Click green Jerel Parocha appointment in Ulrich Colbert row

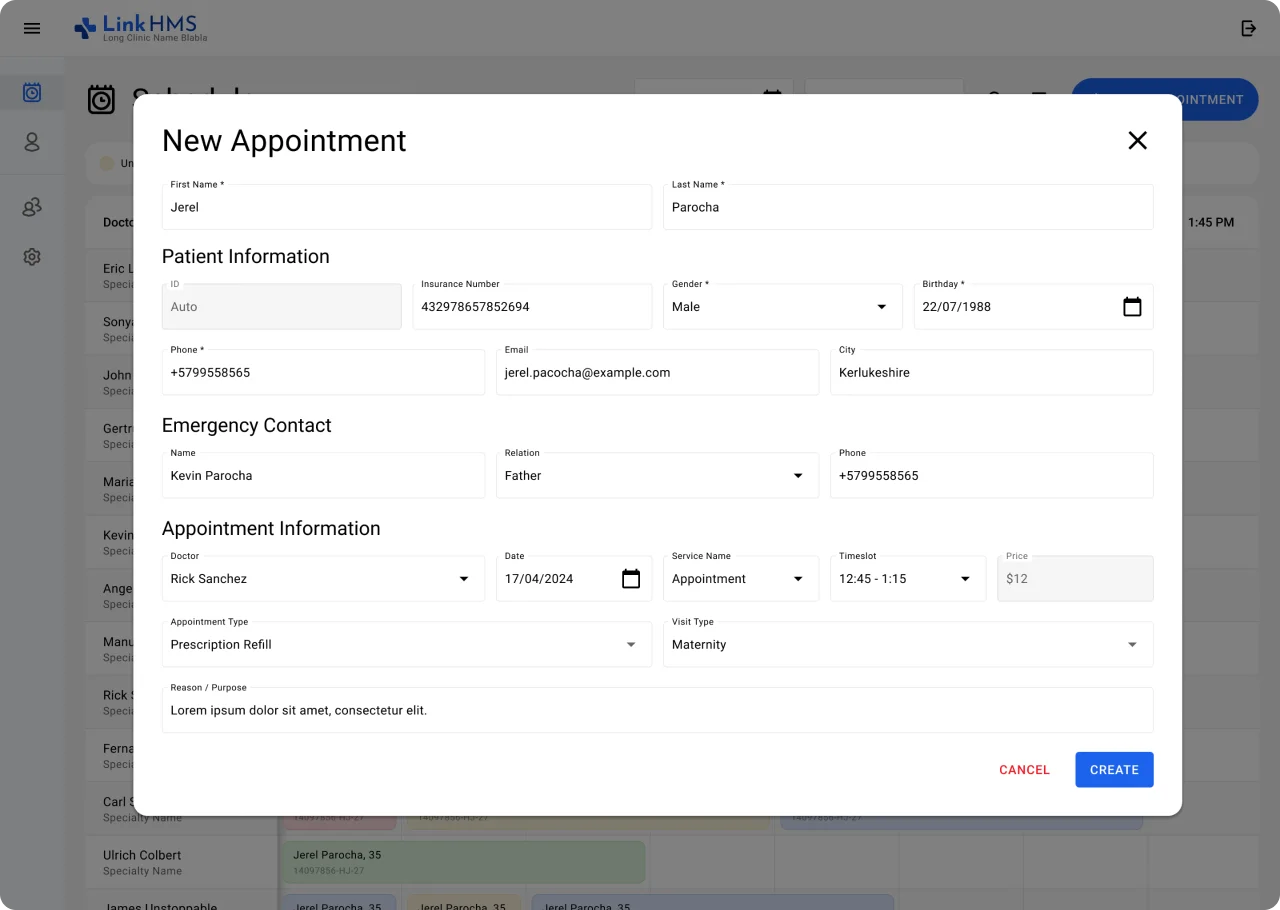(464, 862)
